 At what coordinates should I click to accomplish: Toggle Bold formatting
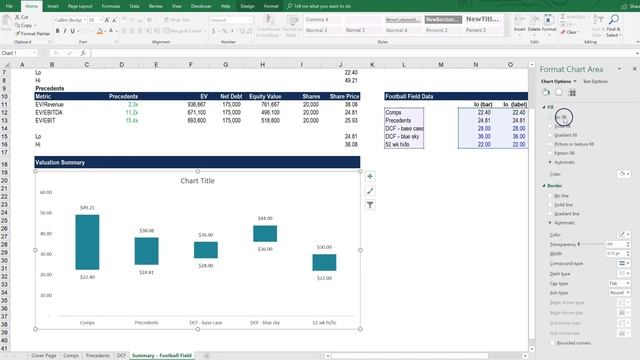(58, 31)
